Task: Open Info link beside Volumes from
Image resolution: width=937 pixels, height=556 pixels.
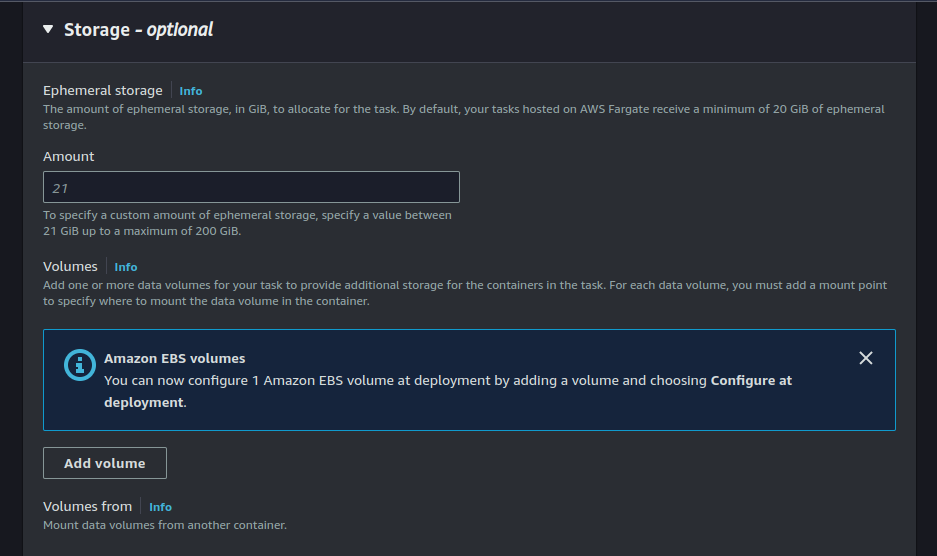Action: 160,507
